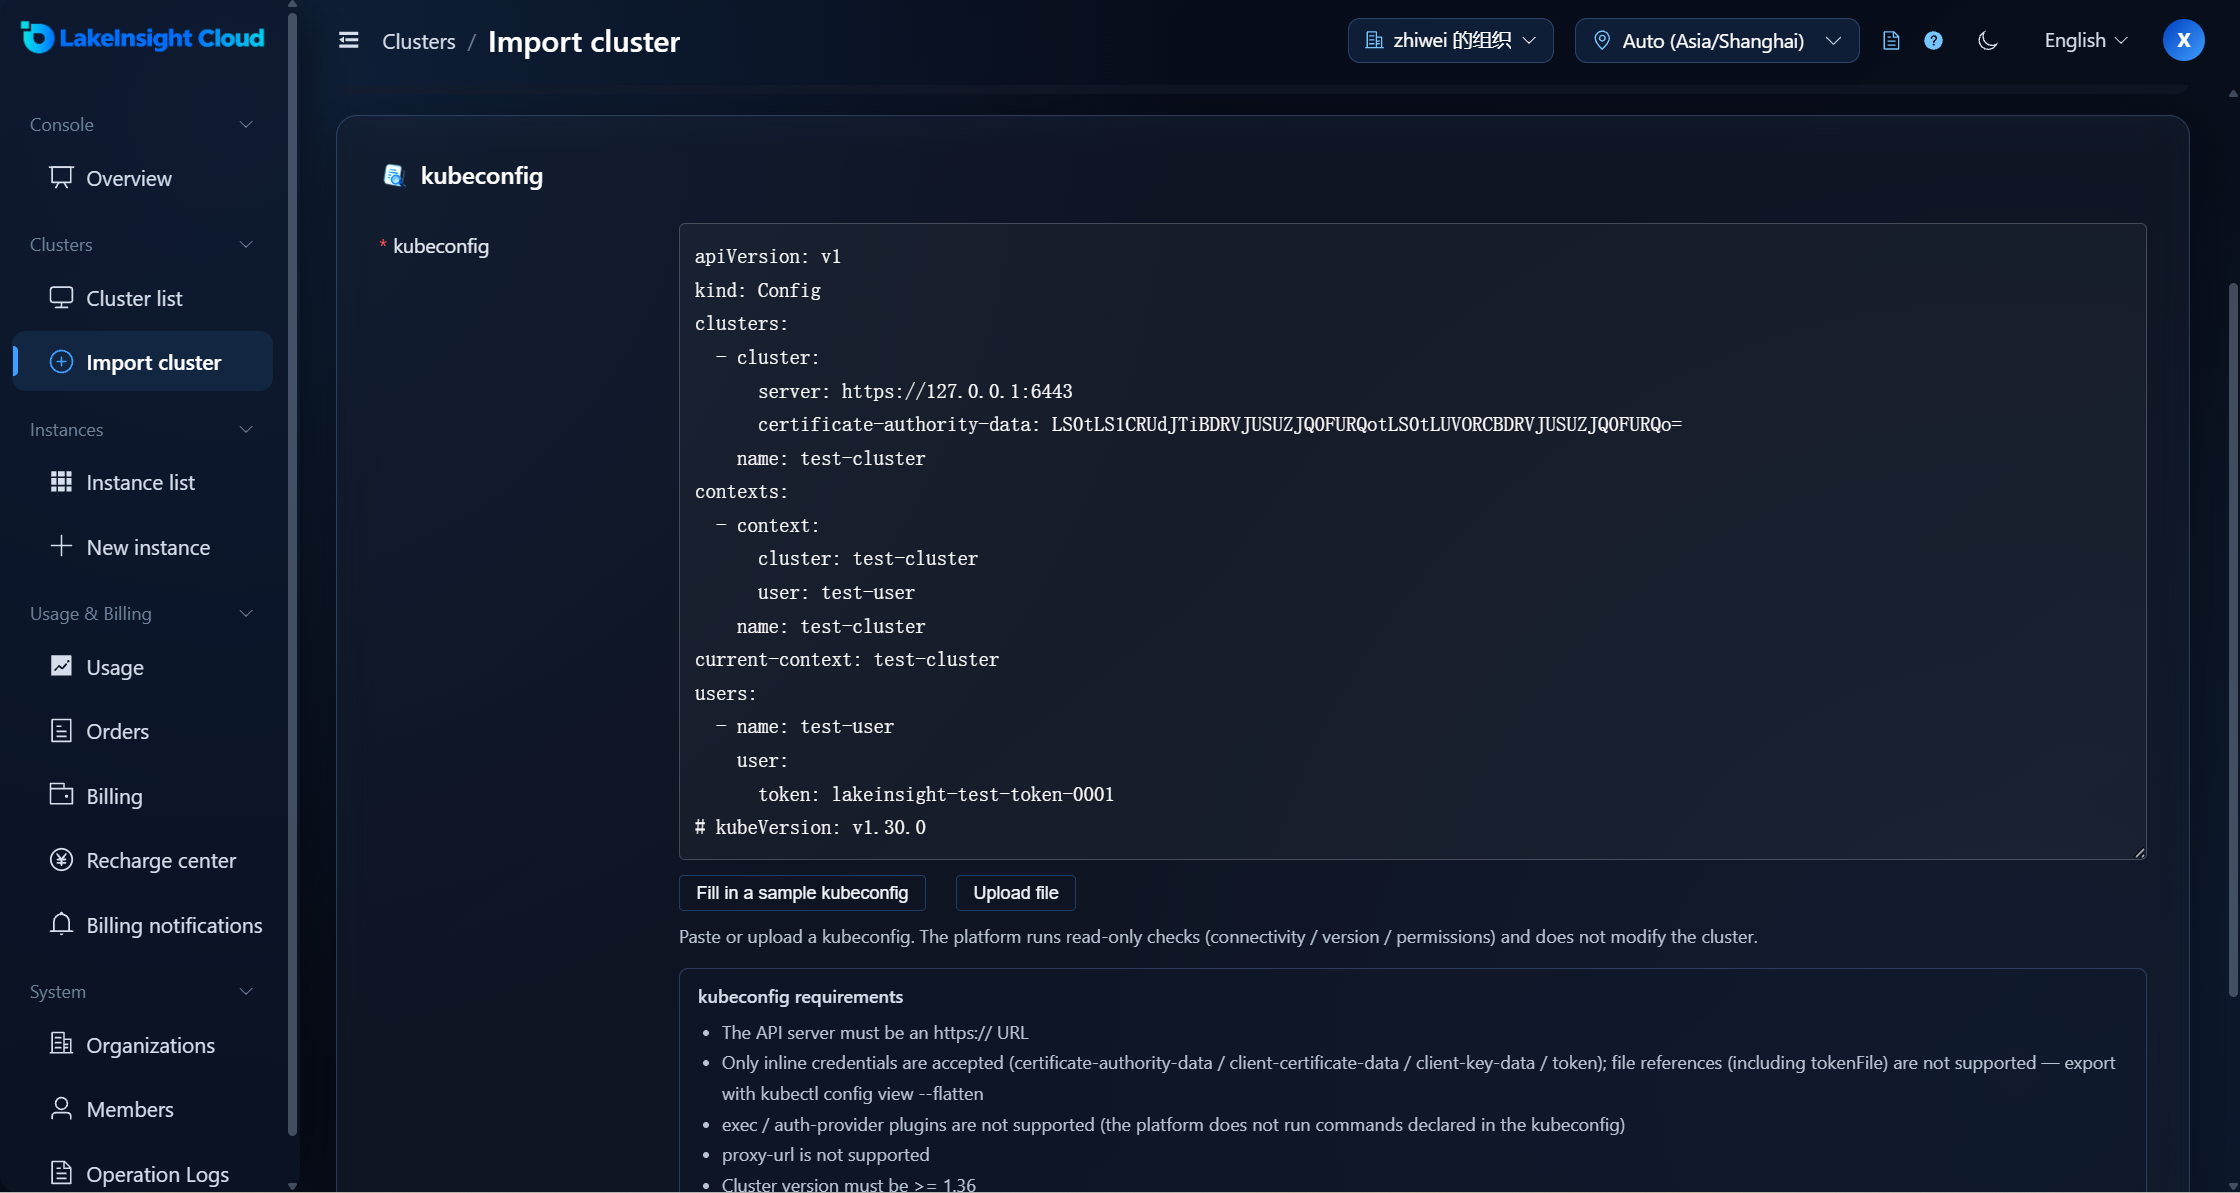Screen dimensions: 2240x1193
Task: Click the main page vertical scrollbar
Action: pyautogui.click(x=2233, y=640)
